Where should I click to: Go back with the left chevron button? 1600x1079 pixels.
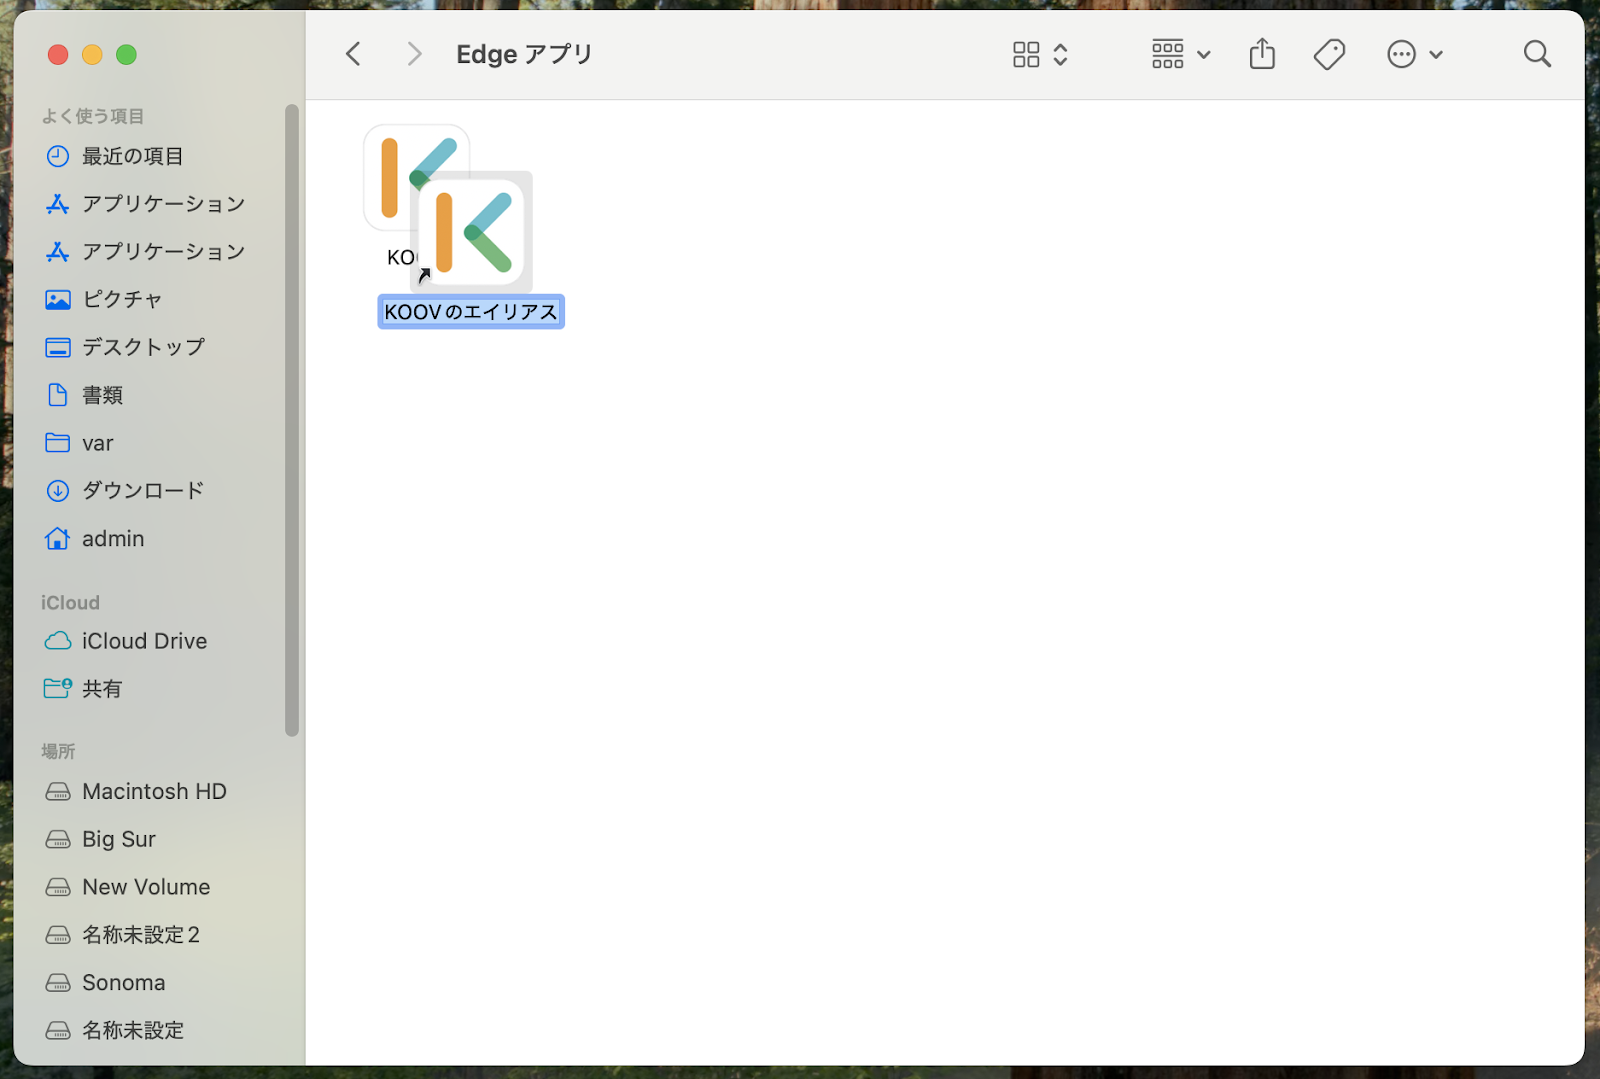(353, 54)
